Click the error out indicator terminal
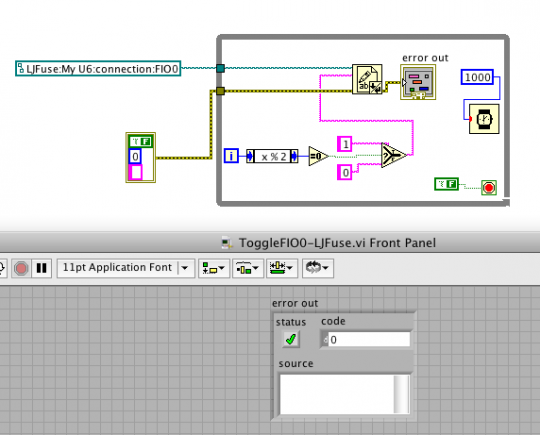This screenshot has width=540, height=435. coord(418,82)
